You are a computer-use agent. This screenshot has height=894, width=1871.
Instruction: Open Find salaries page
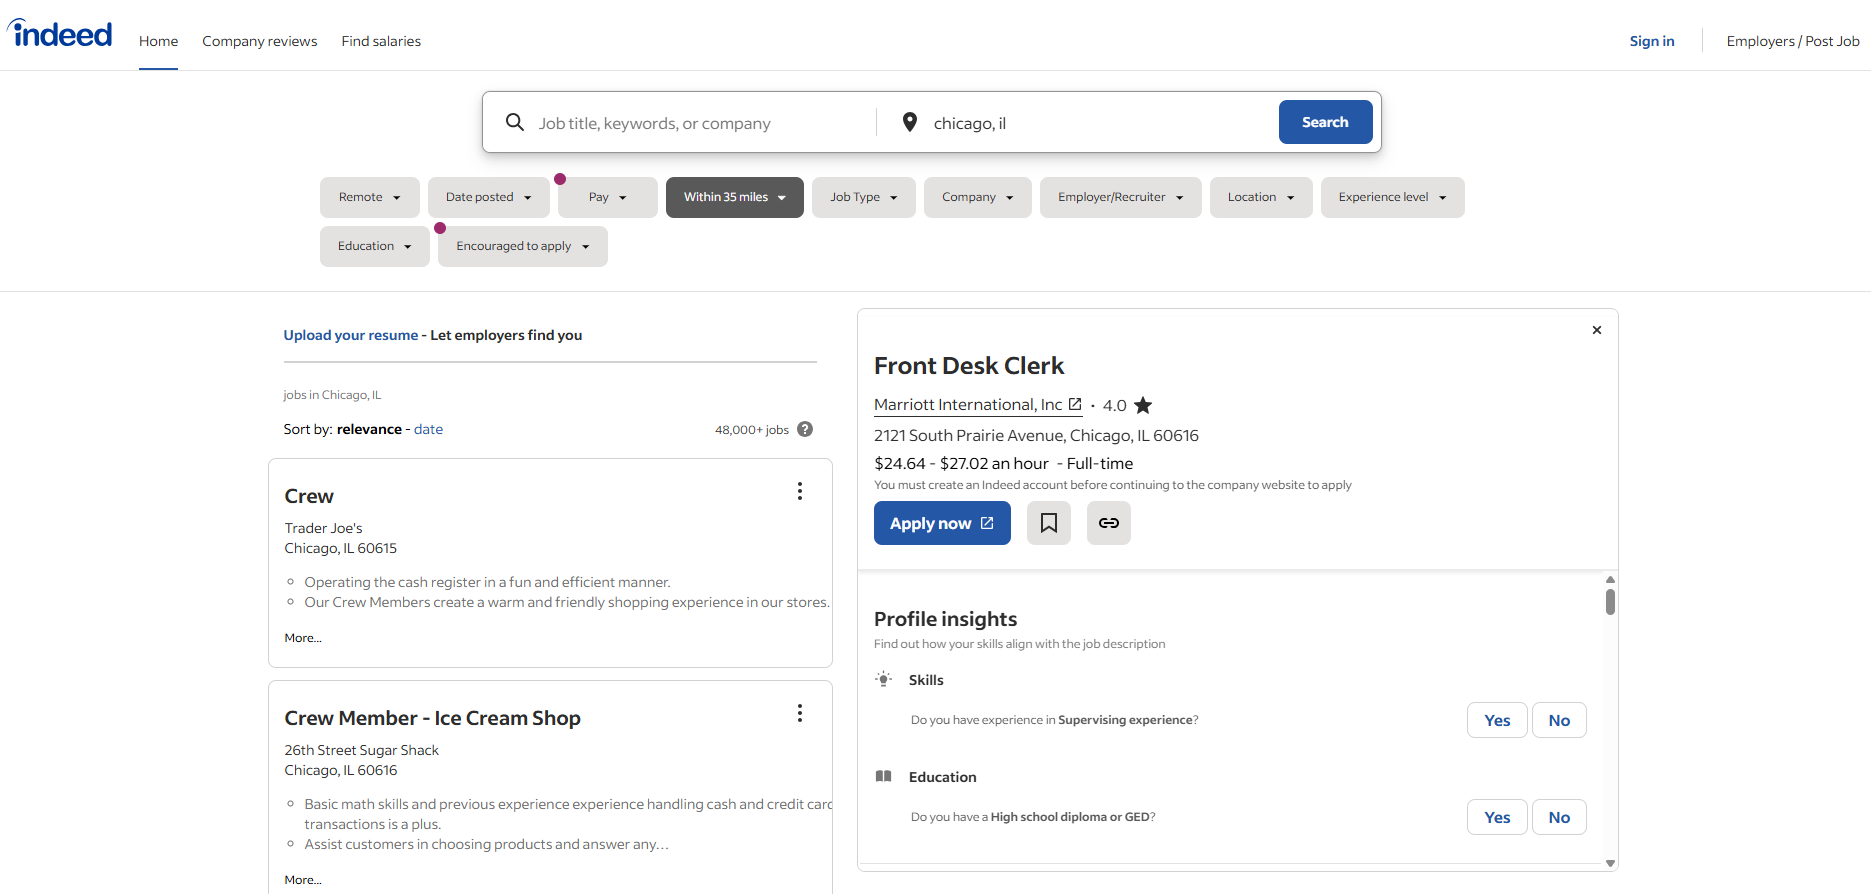click(x=381, y=41)
